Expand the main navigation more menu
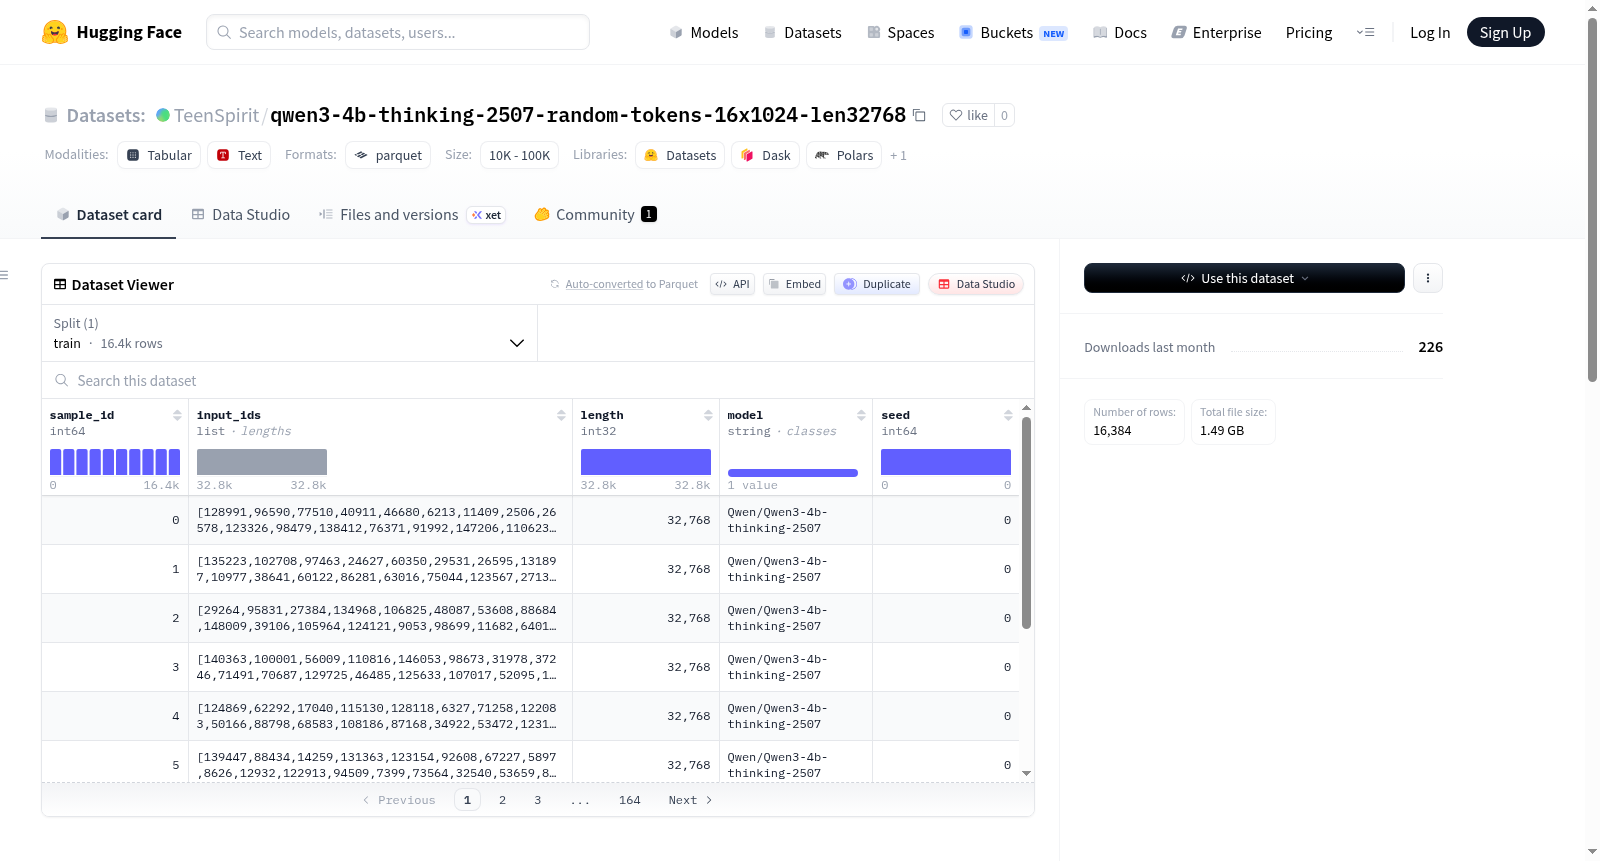 pyautogui.click(x=1365, y=32)
